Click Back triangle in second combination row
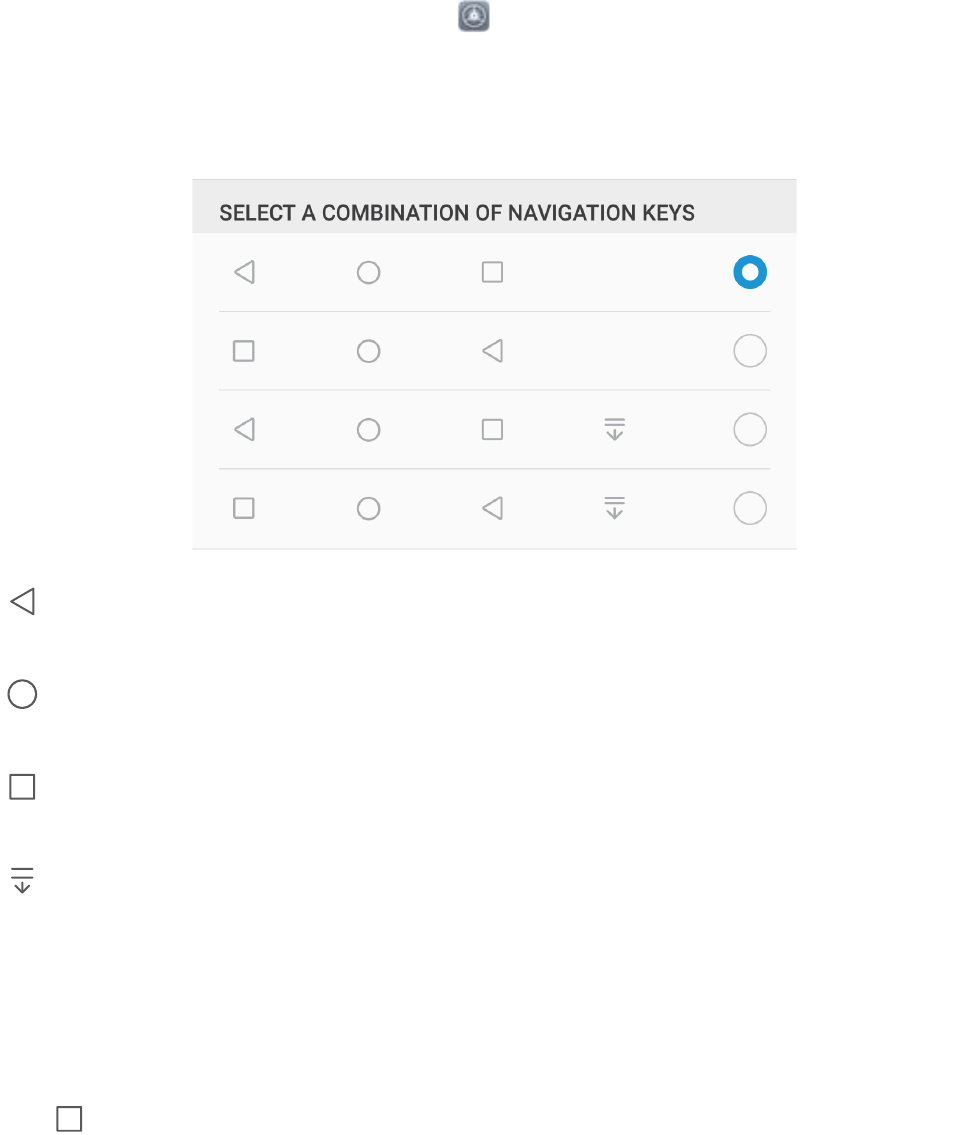The image size is (975, 1135). pos(492,351)
